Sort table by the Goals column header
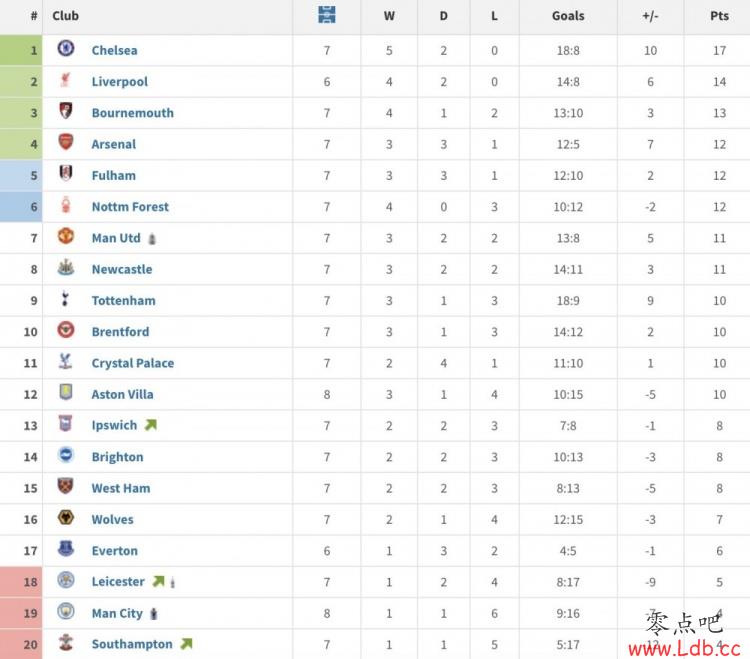Screen dimensions: 750x659 (x=568, y=16)
